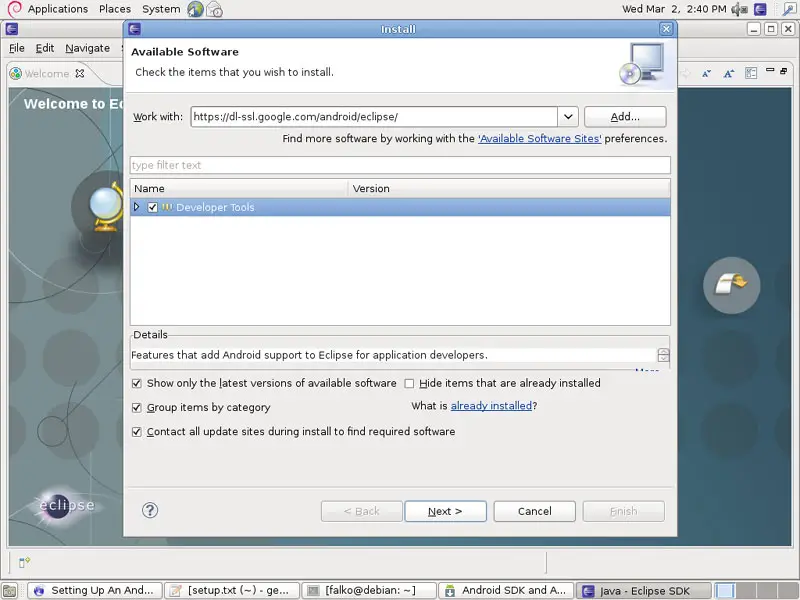Image resolution: width=800 pixels, height=600 pixels.
Task: Open the already installed link
Action: [491, 406]
